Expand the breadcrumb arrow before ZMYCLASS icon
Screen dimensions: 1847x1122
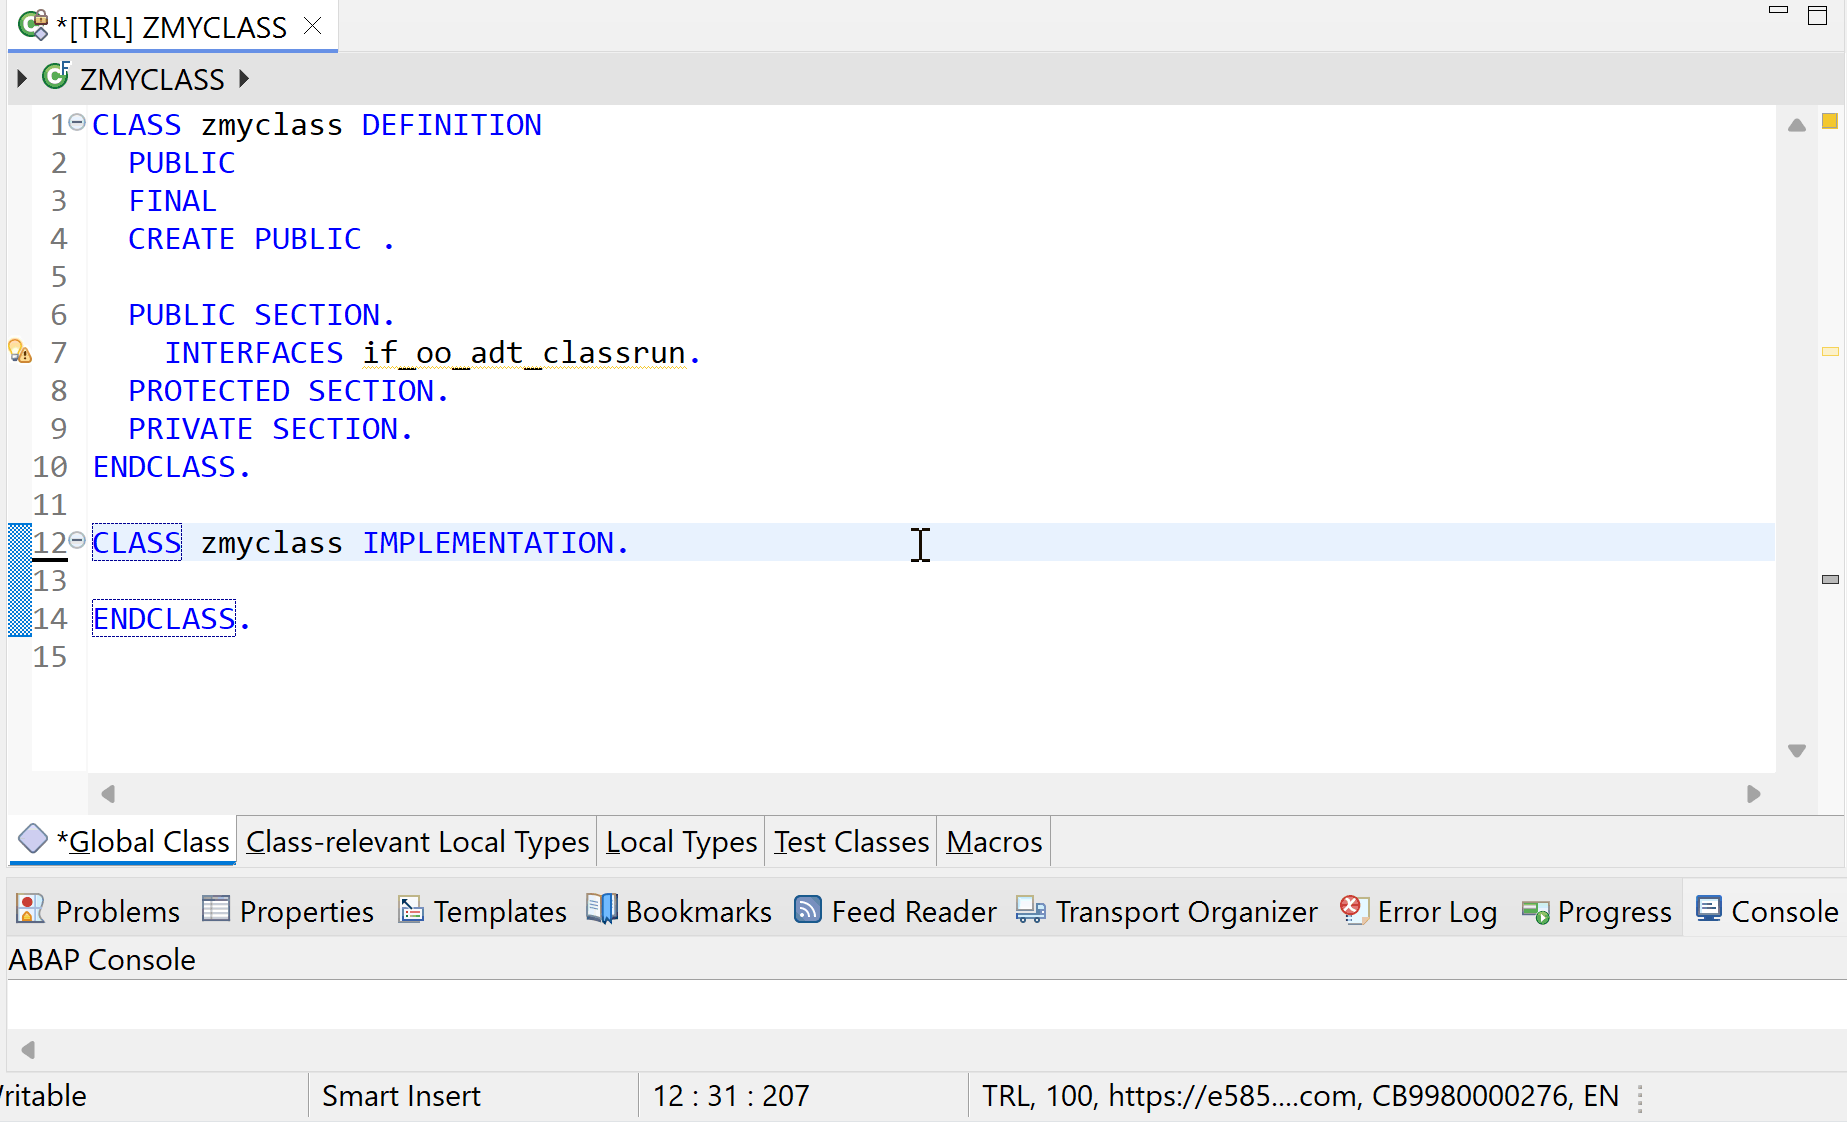tap(22, 78)
